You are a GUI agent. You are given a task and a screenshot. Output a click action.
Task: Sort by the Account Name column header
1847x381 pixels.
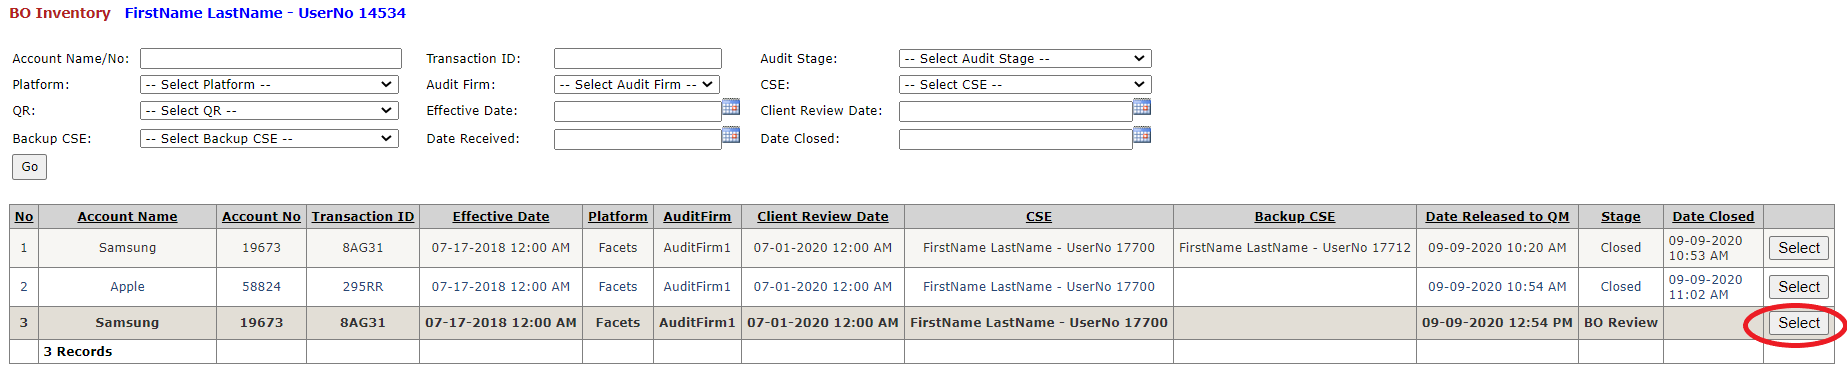(127, 217)
